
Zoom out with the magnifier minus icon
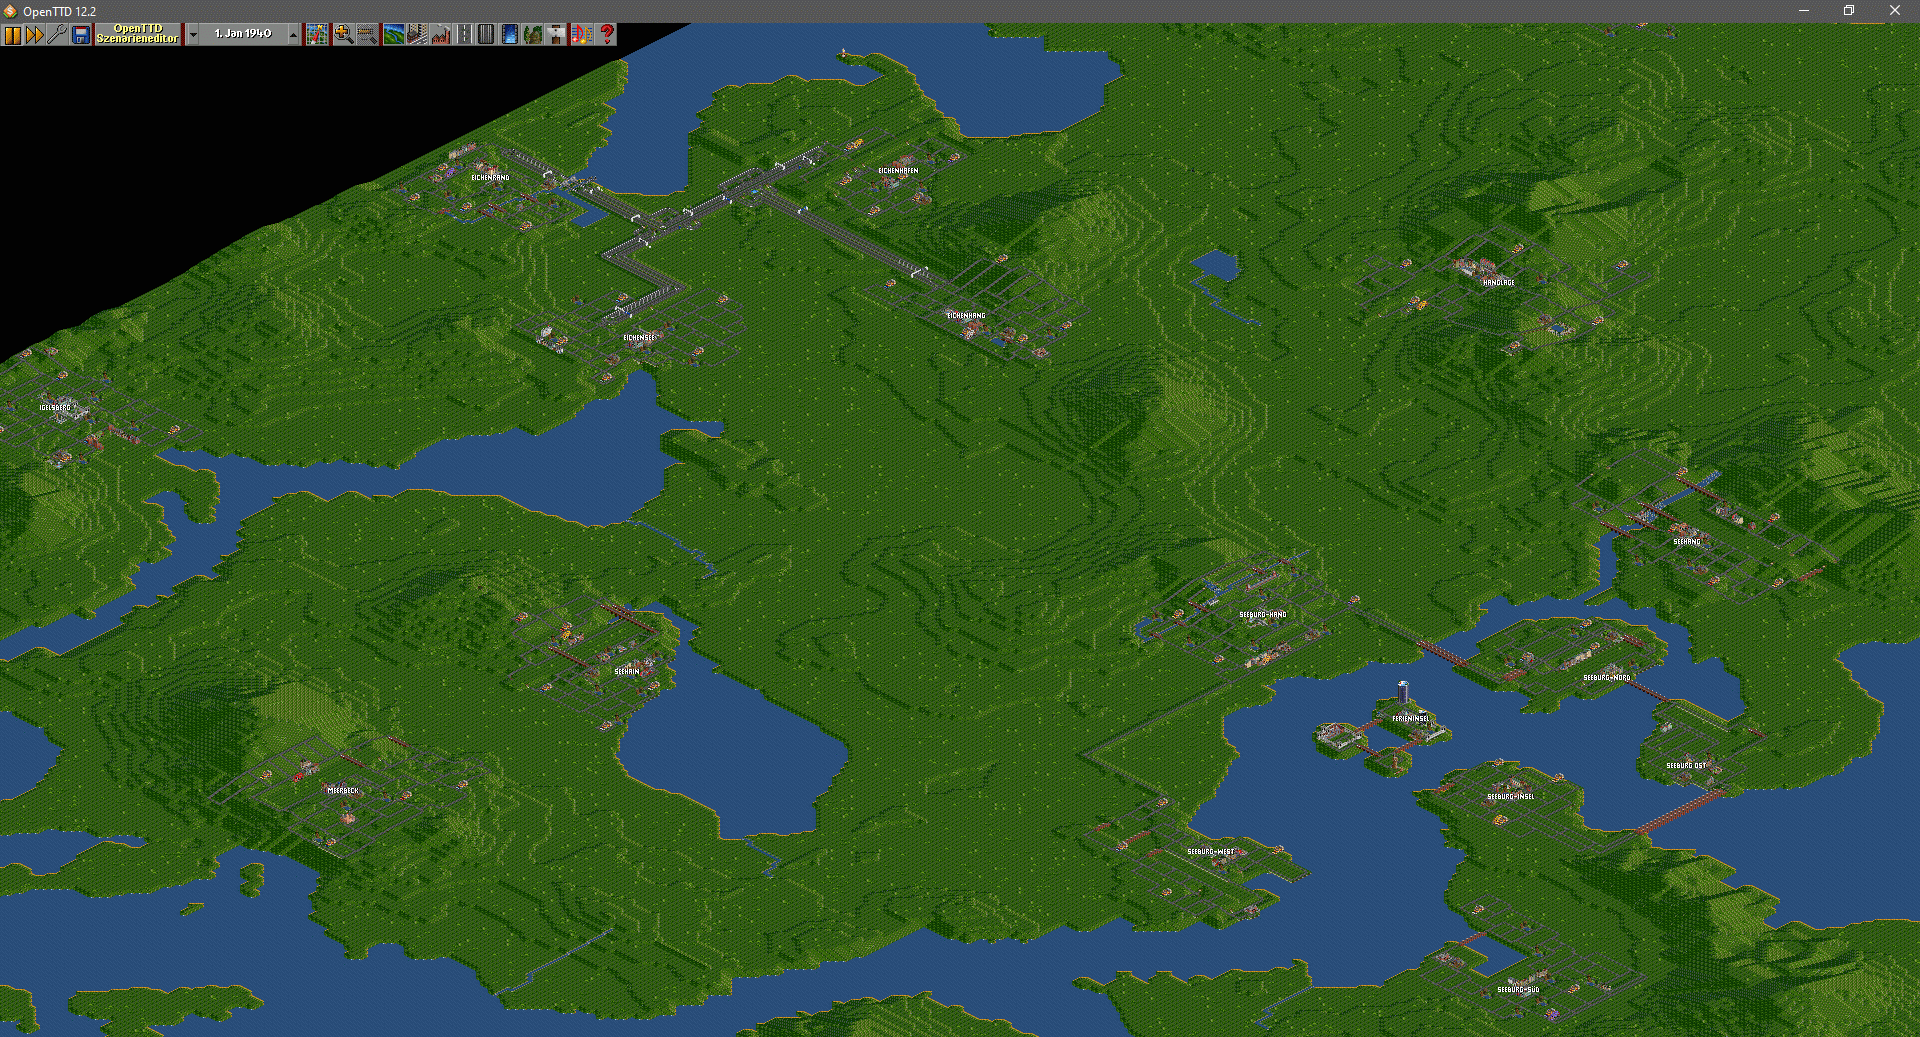click(x=367, y=35)
